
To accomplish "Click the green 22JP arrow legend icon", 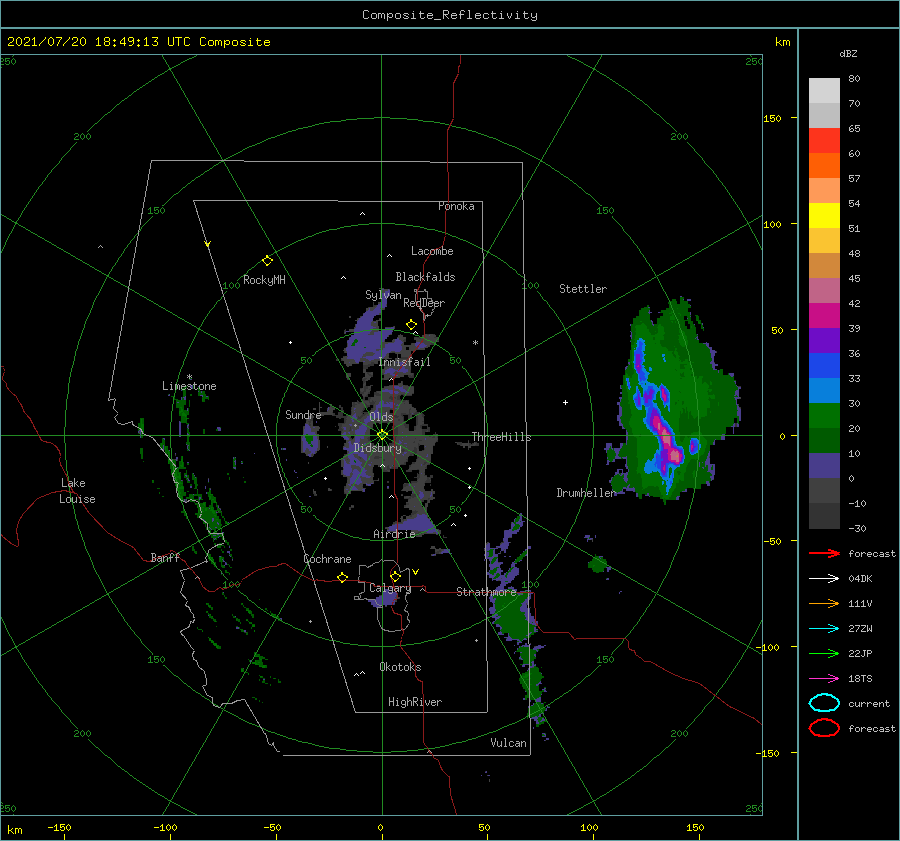I will click(824, 653).
